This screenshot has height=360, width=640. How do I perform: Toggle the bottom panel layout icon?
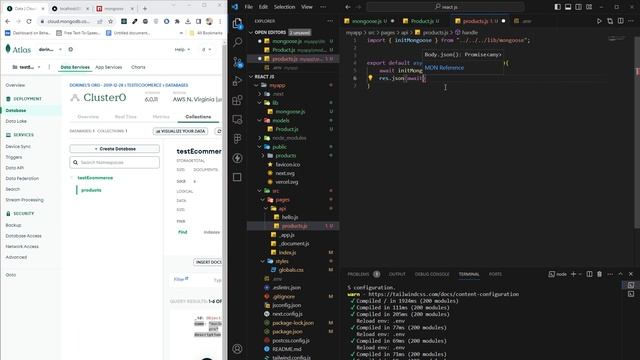(x=568, y=7)
